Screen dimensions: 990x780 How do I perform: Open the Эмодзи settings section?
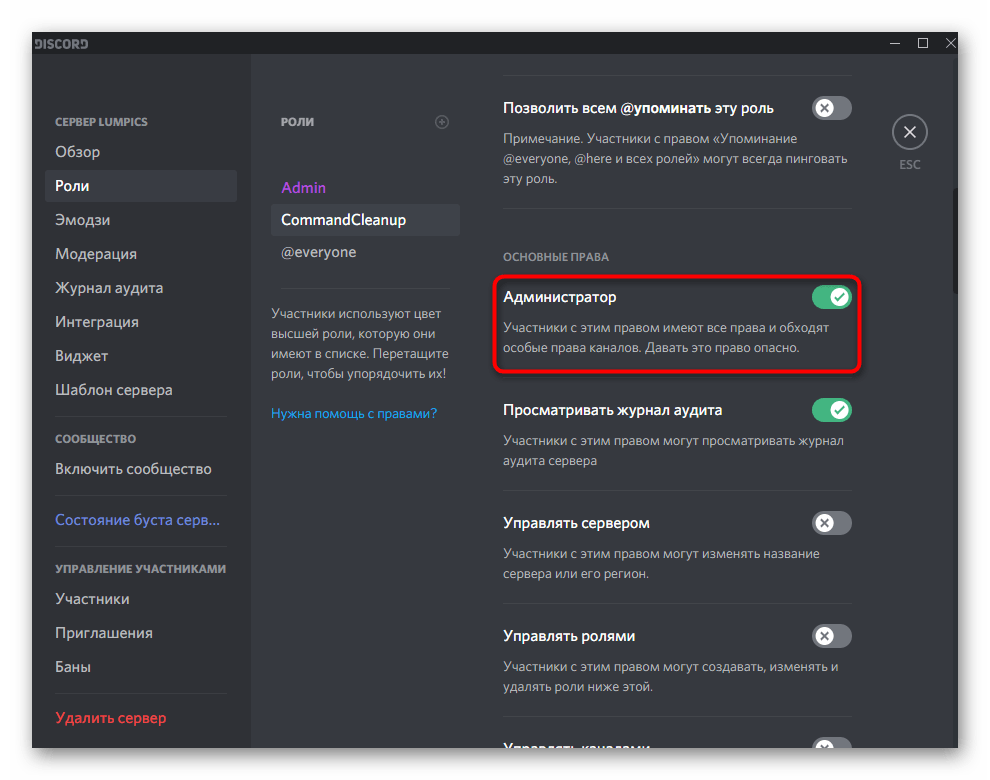pyautogui.click(x=141, y=220)
